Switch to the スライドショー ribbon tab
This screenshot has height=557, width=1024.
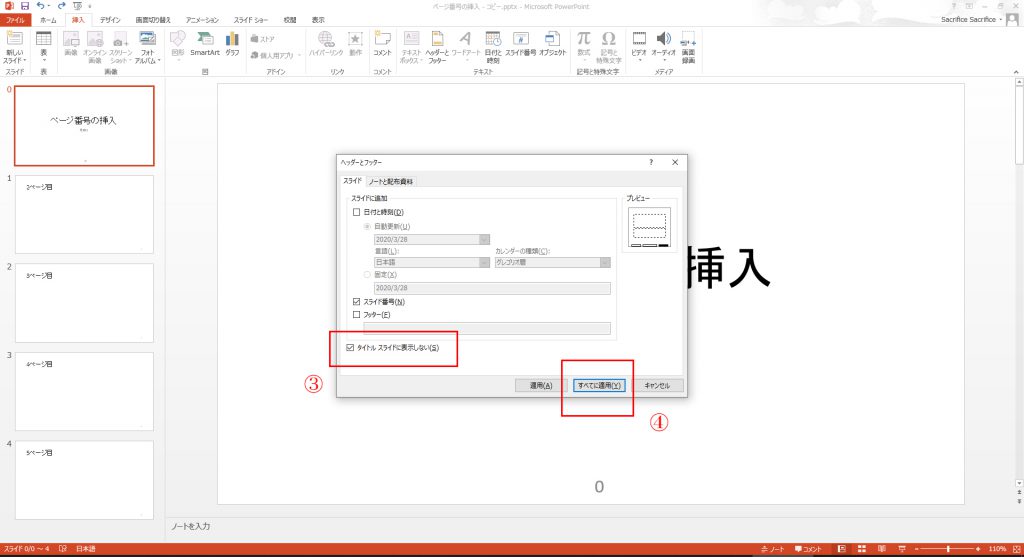click(x=251, y=20)
